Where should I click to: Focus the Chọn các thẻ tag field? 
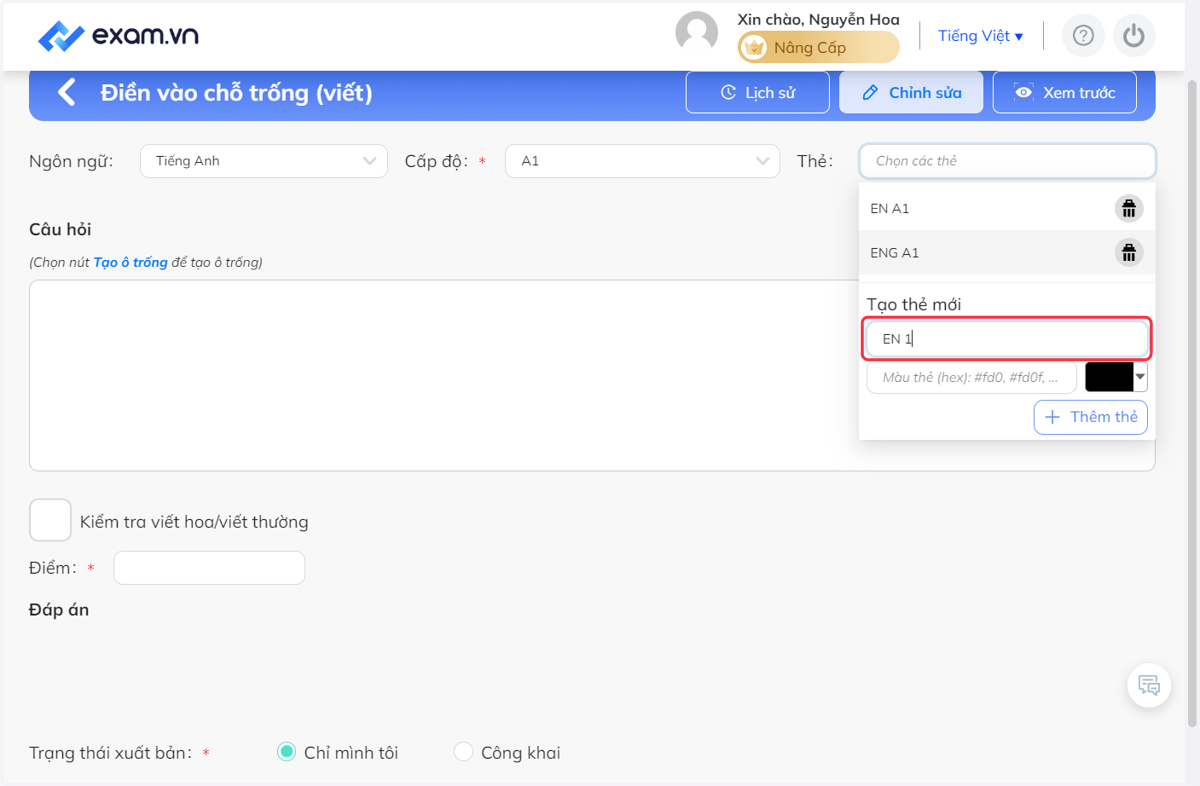point(1007,161)
